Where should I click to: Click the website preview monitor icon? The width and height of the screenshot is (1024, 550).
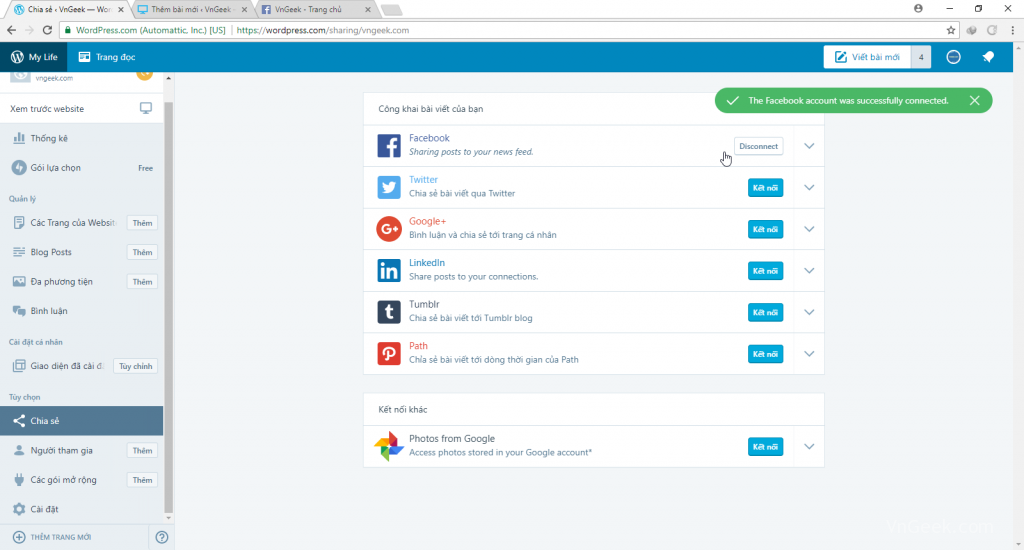(146, 108)
